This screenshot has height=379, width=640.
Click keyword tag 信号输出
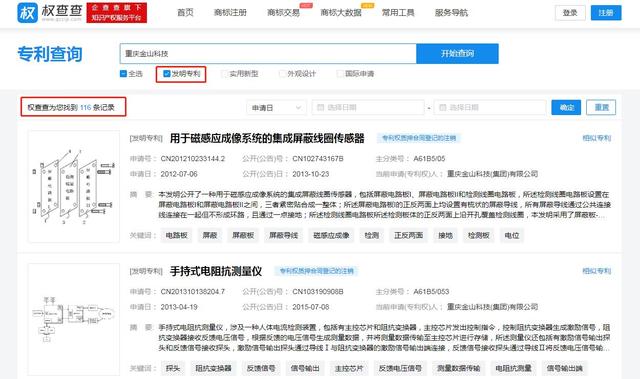click(305, 368)
